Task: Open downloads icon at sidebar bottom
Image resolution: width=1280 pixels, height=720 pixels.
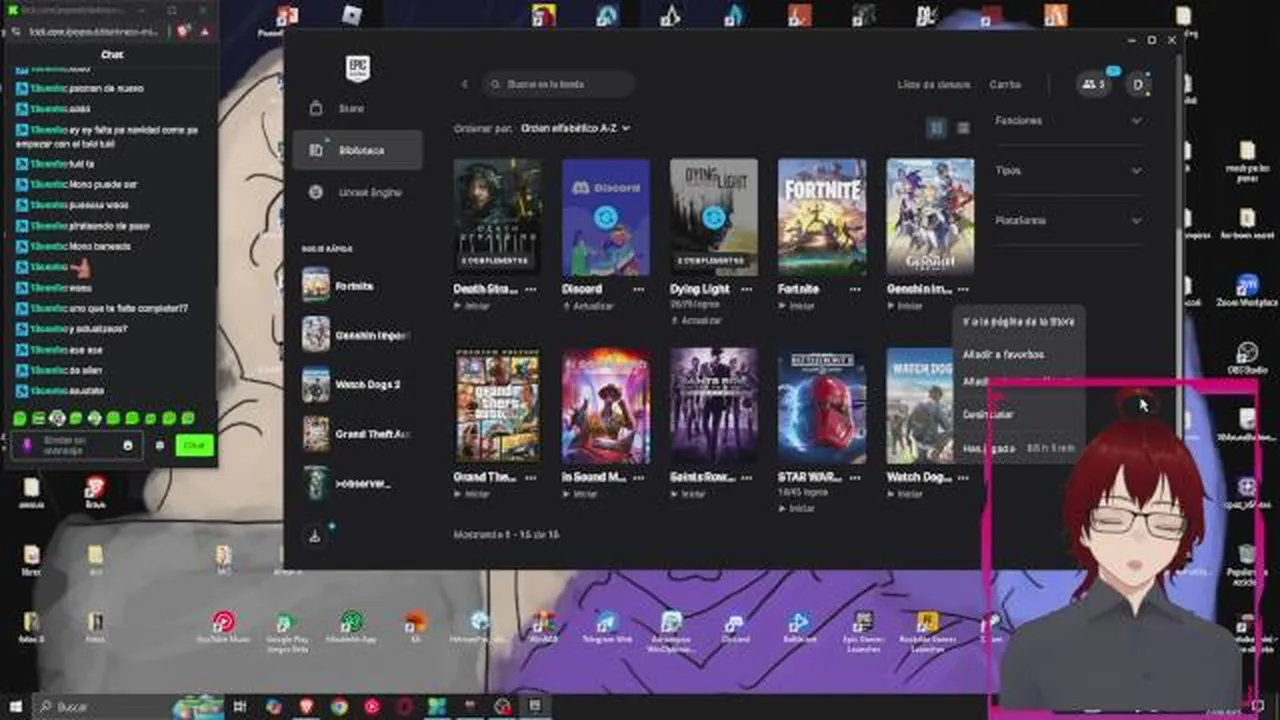Action: click(316, 535)
